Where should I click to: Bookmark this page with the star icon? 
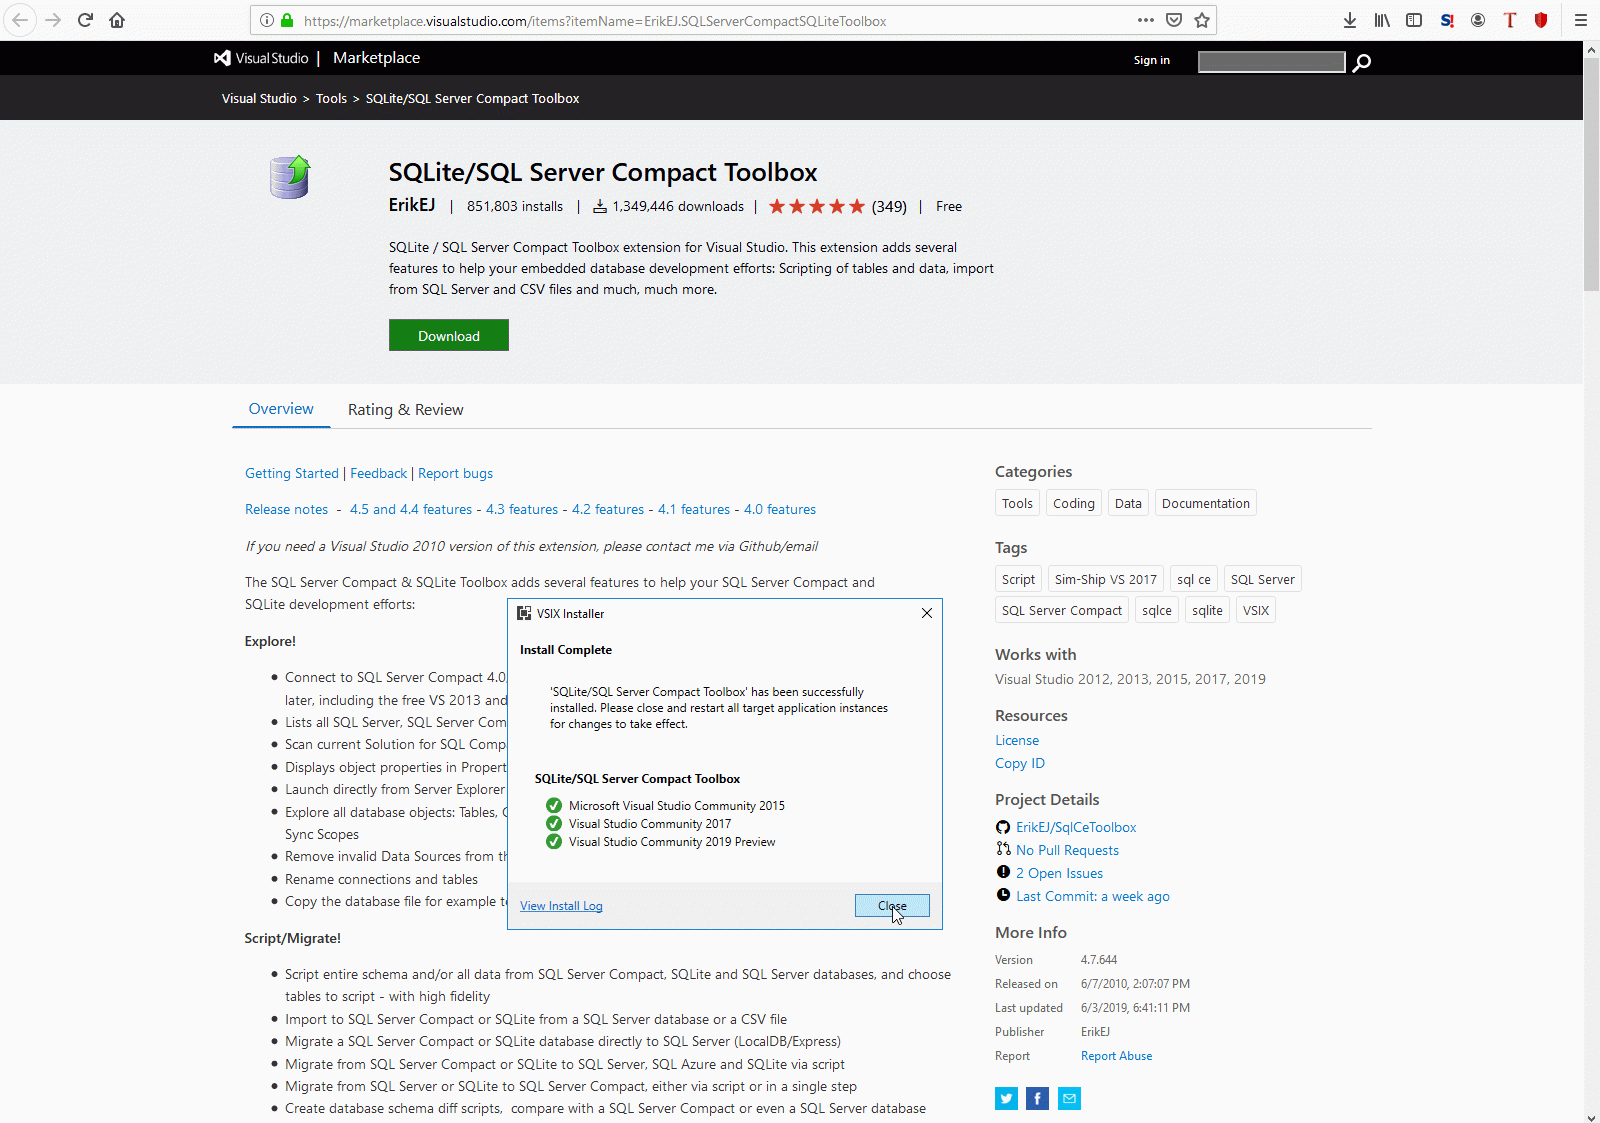point(1202,20)
